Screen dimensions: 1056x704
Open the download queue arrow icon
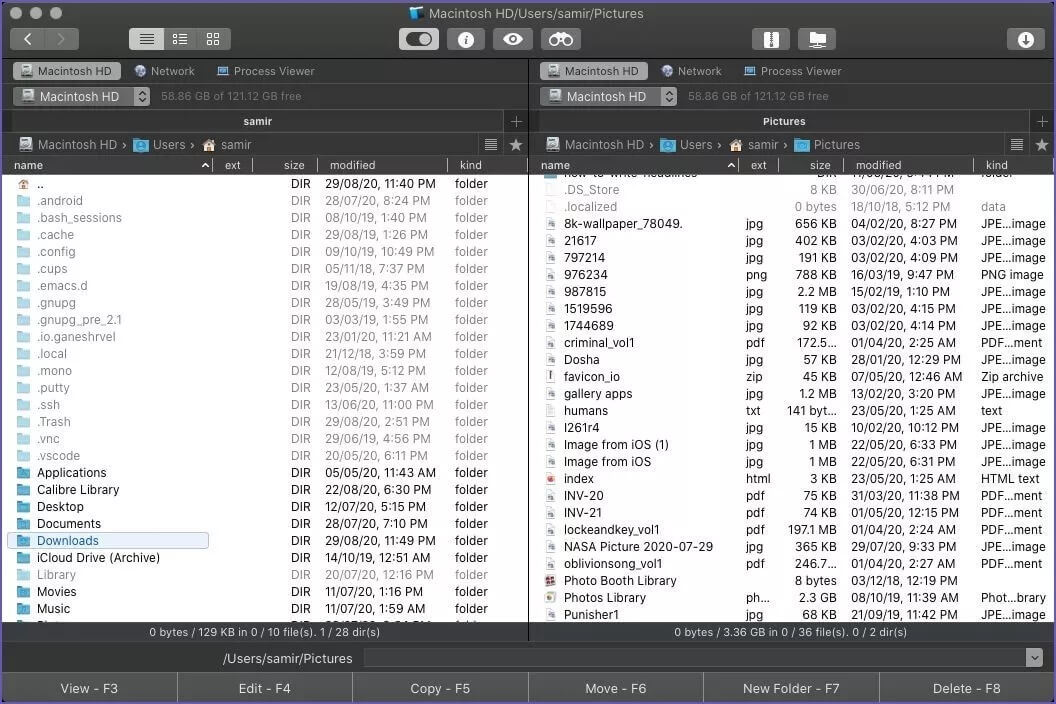pos(1025,39)
